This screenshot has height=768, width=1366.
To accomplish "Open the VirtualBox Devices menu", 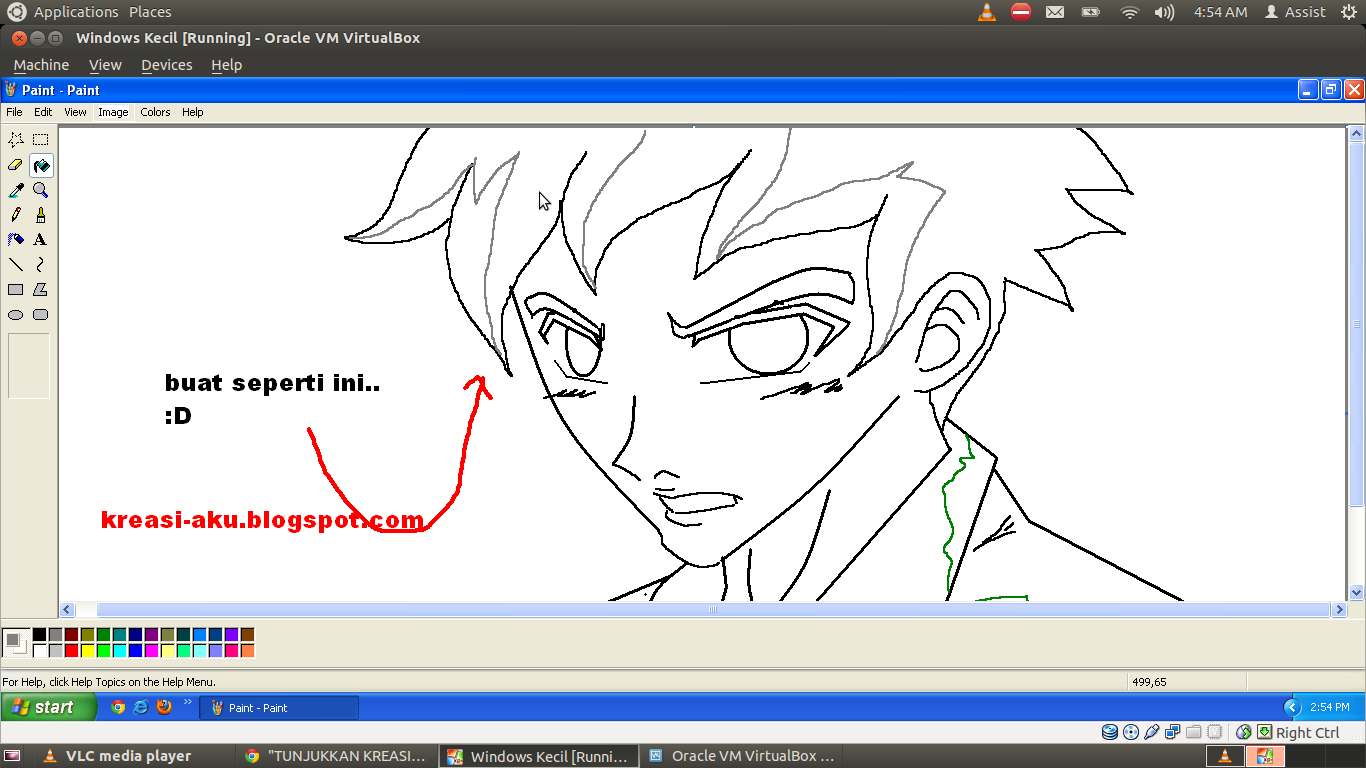I will (x=166, y=65).
